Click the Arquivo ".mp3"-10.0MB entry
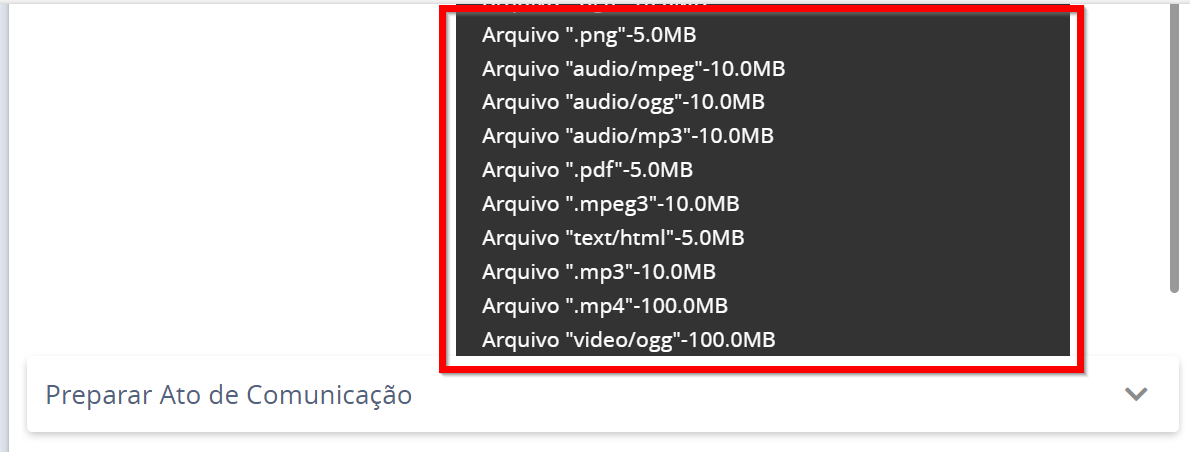The width and height of the screenshot is (1190, 452). coord(599,272)
